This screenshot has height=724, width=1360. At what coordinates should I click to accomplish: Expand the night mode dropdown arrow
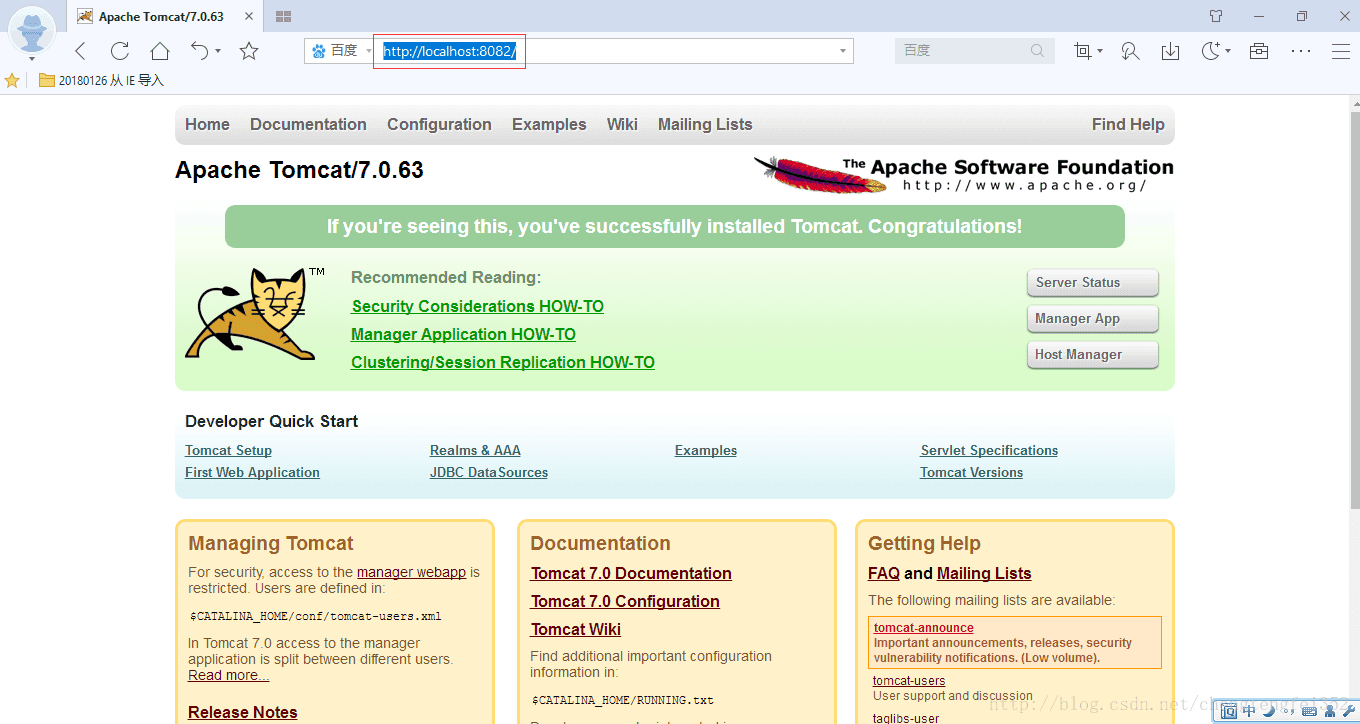pos(1227,51)
